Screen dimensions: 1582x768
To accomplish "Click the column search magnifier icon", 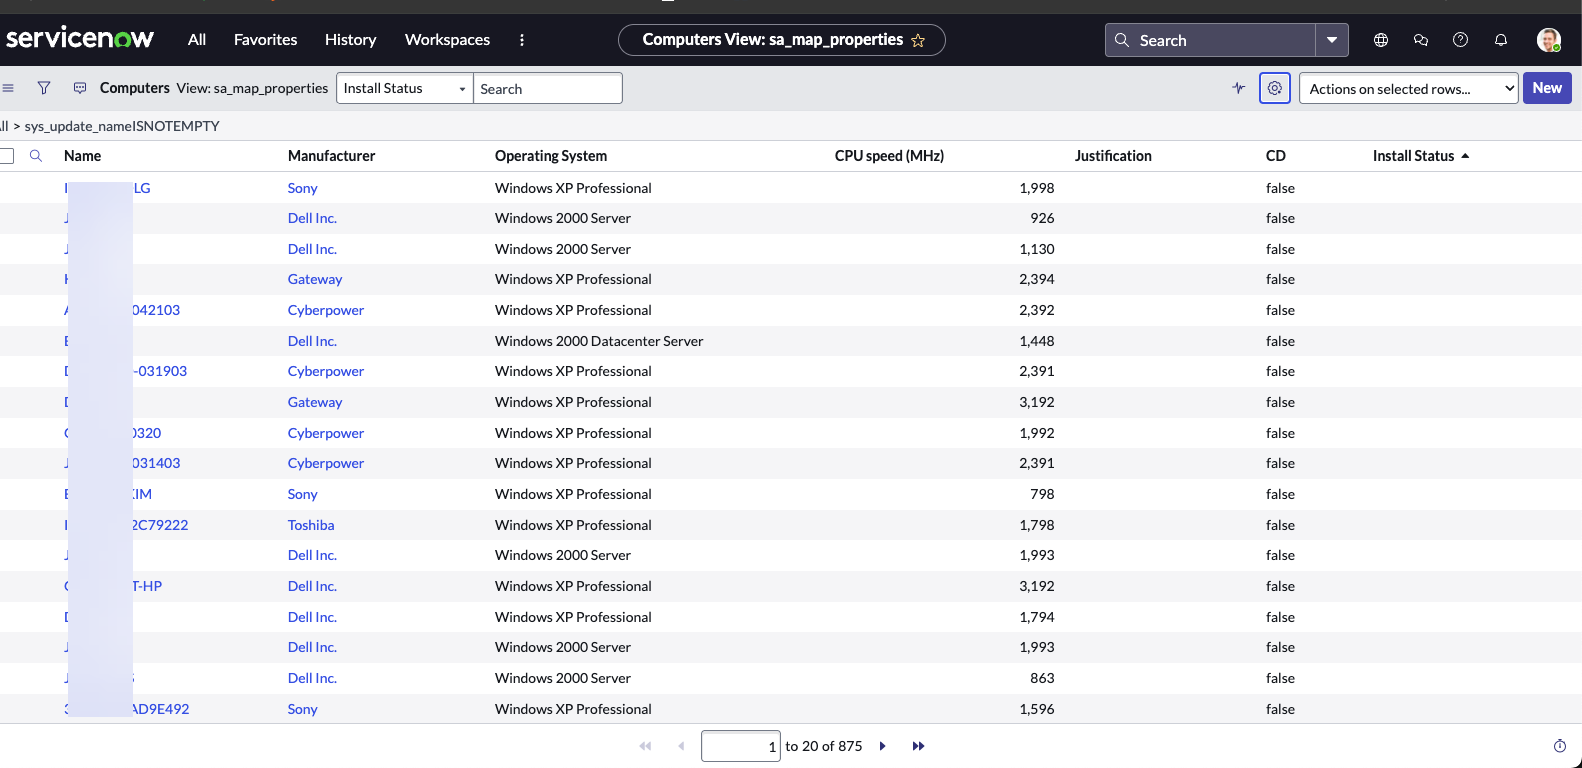I will tap(36, 156).
